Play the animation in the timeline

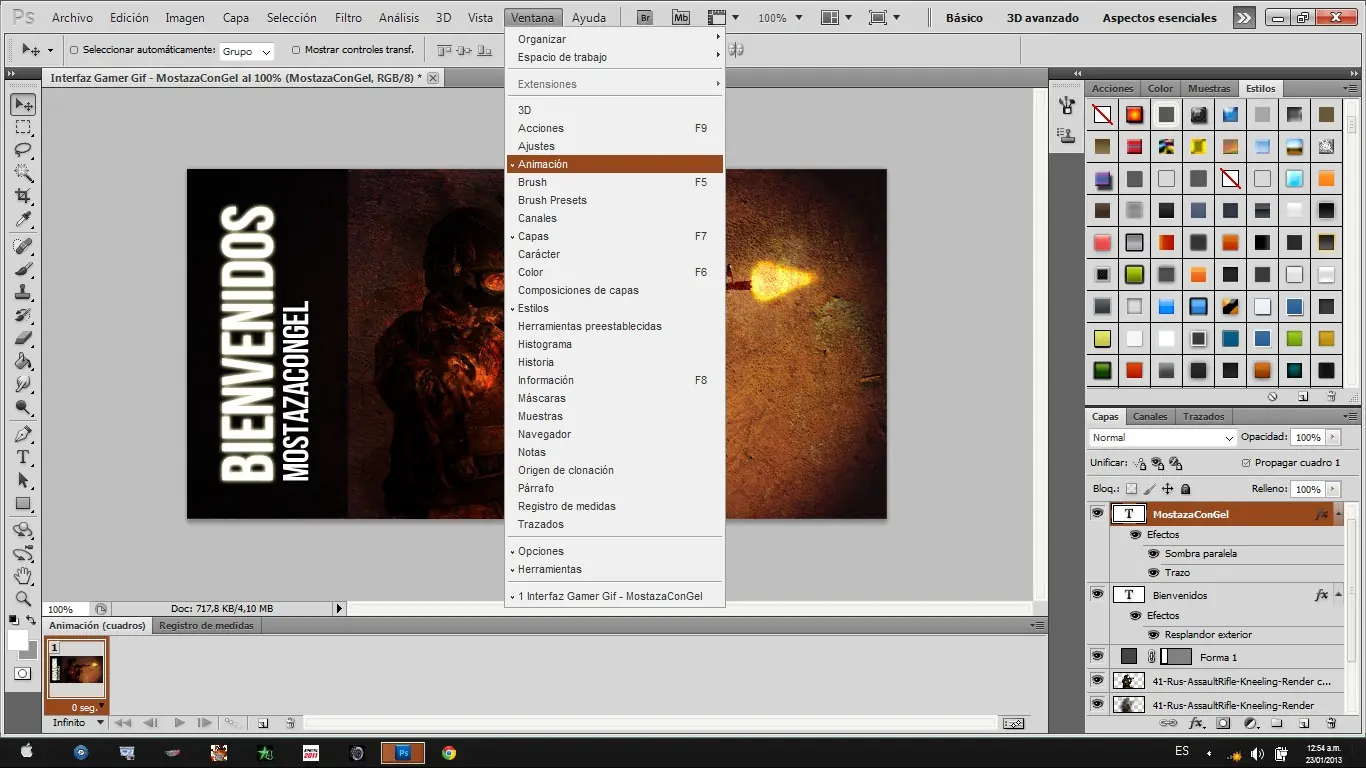[179, 723]
